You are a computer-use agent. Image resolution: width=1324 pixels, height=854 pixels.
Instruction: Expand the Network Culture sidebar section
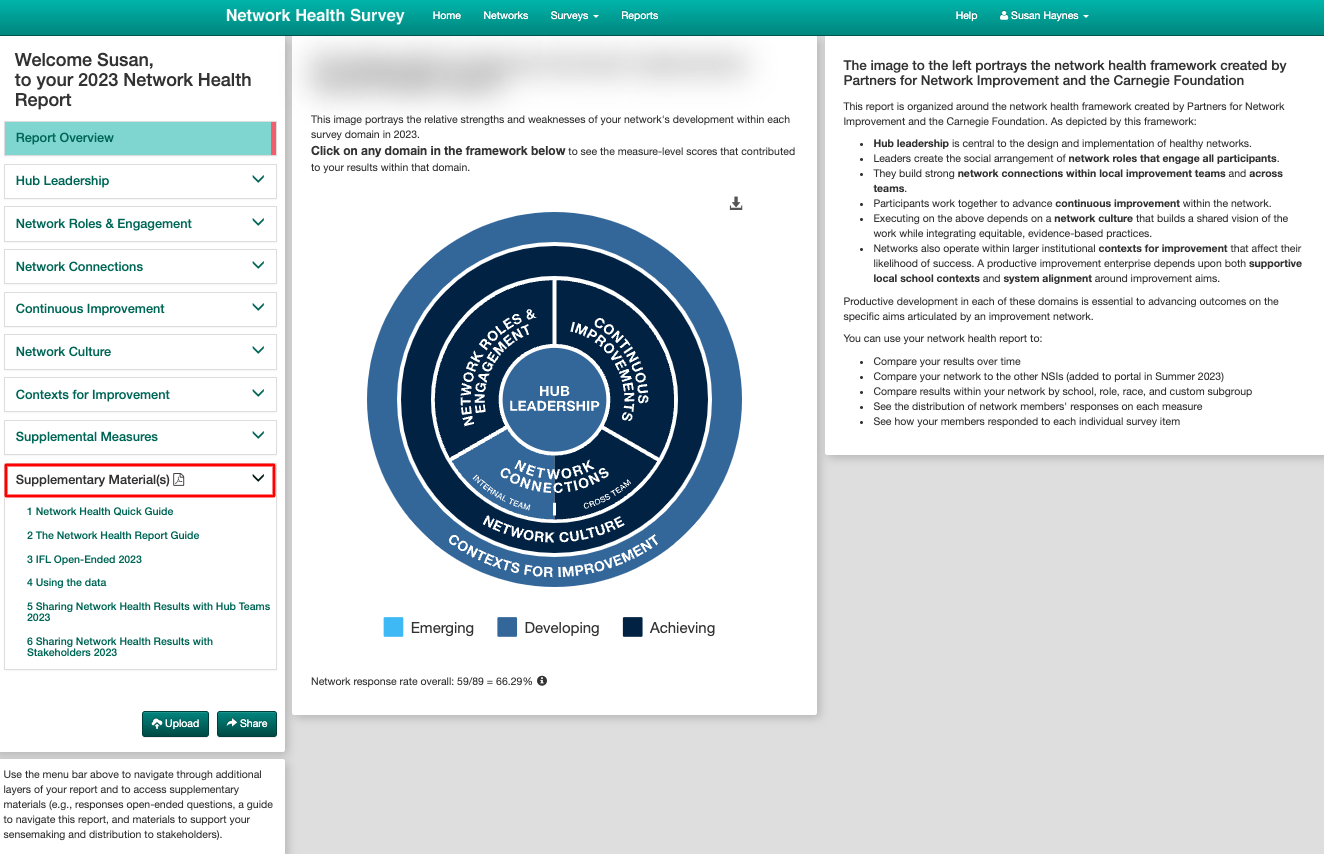coord(140,352)
